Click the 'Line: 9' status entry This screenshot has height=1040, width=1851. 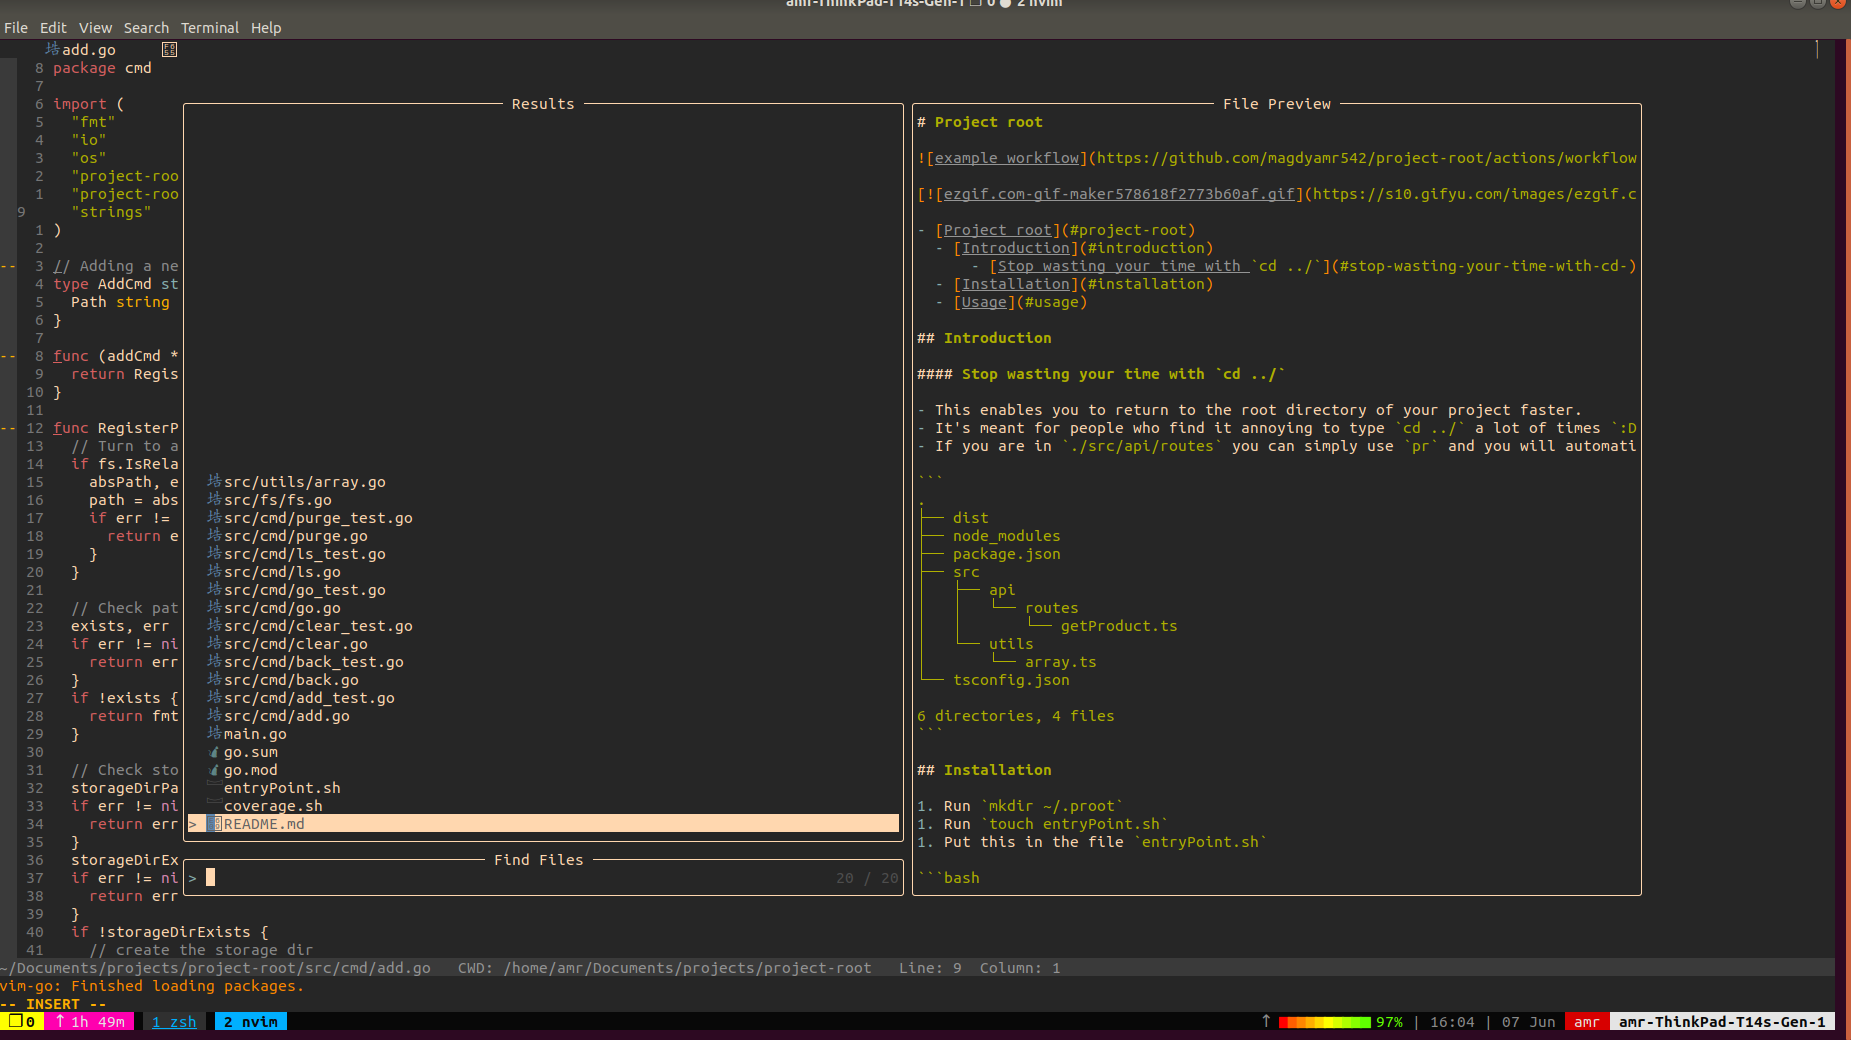[x=930, y=968]
